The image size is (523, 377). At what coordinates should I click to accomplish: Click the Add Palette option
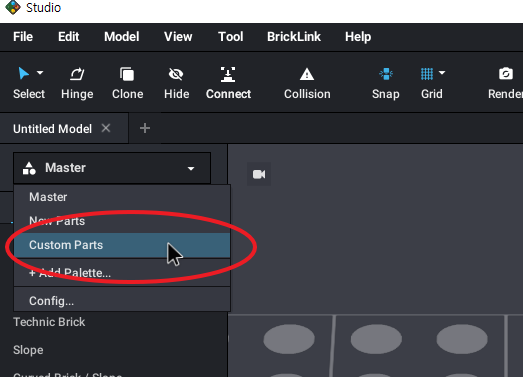[122, 273]
